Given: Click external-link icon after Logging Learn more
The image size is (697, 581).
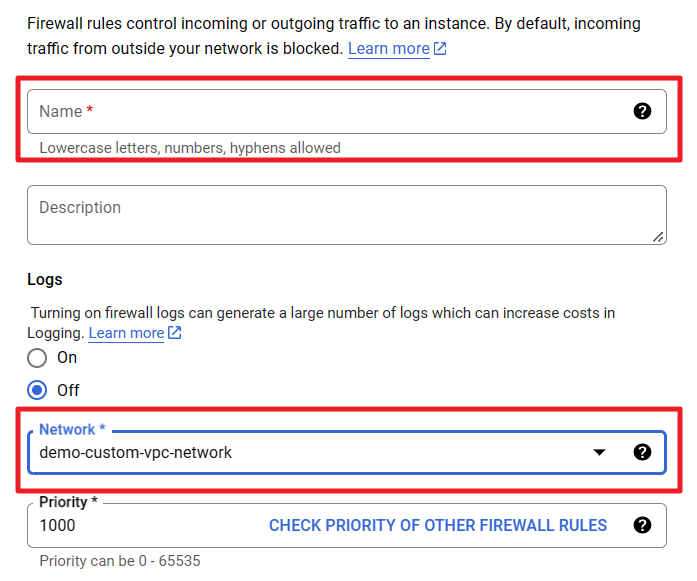Looking at the screenshot, I should [x=175, y=333].
